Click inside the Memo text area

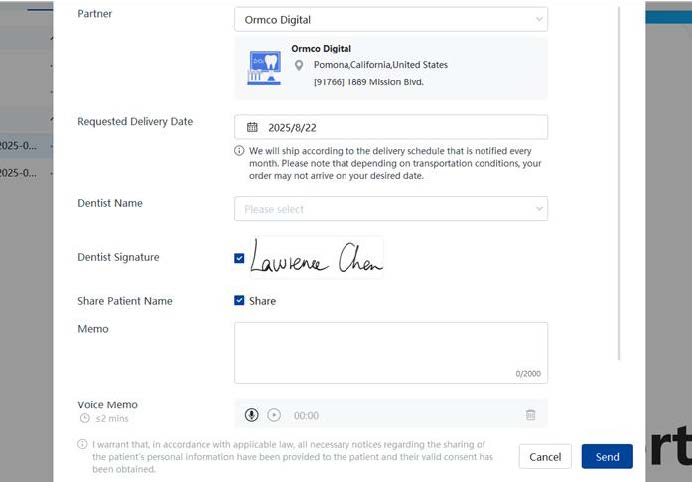pyautogui.click(x=390, y=350)
